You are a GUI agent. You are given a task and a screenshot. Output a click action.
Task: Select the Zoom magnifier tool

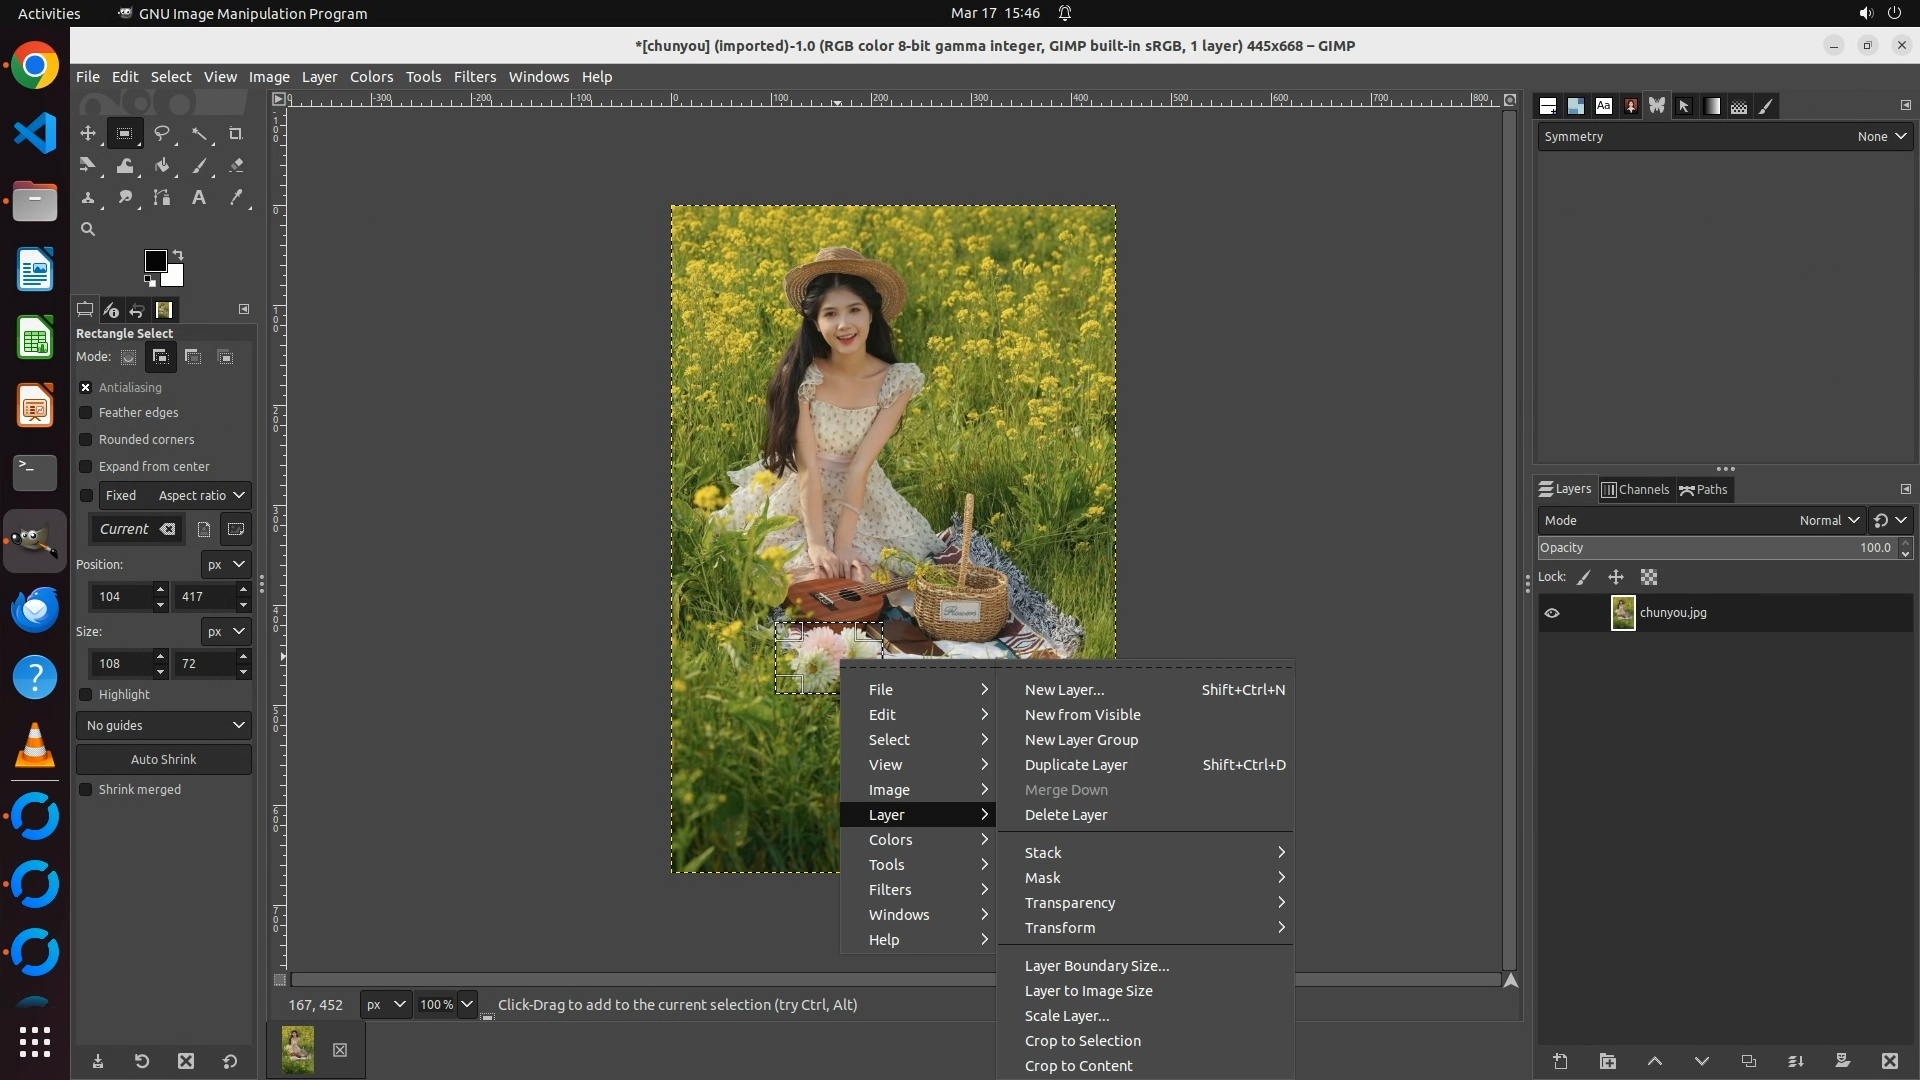coord(88,229)
